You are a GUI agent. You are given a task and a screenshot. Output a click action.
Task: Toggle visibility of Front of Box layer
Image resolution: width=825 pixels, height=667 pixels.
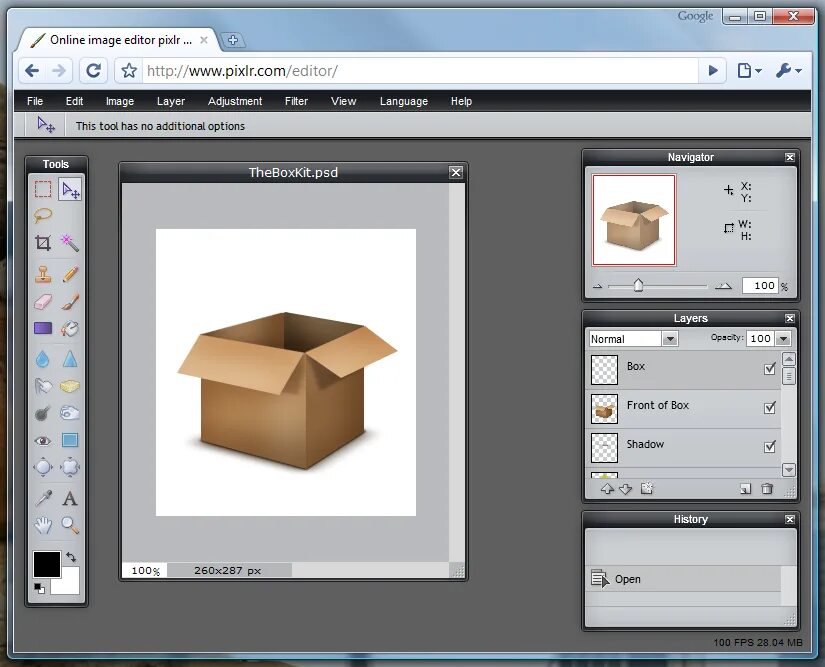tap(769, 407)
